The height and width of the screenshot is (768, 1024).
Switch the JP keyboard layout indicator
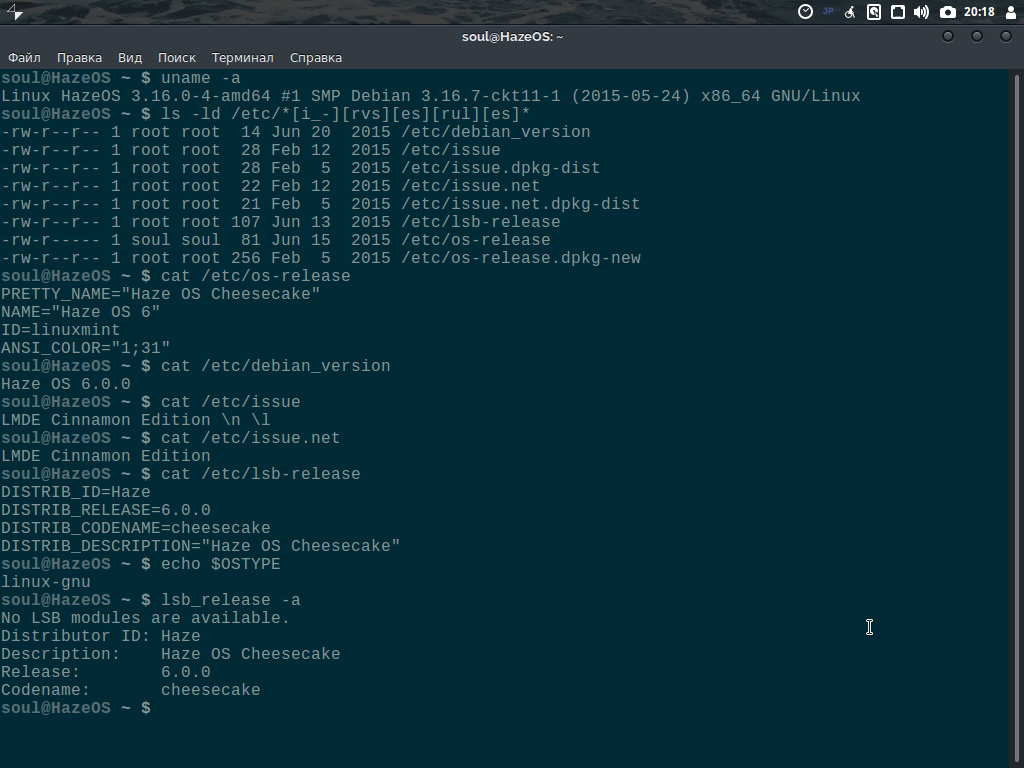(828, 11)
